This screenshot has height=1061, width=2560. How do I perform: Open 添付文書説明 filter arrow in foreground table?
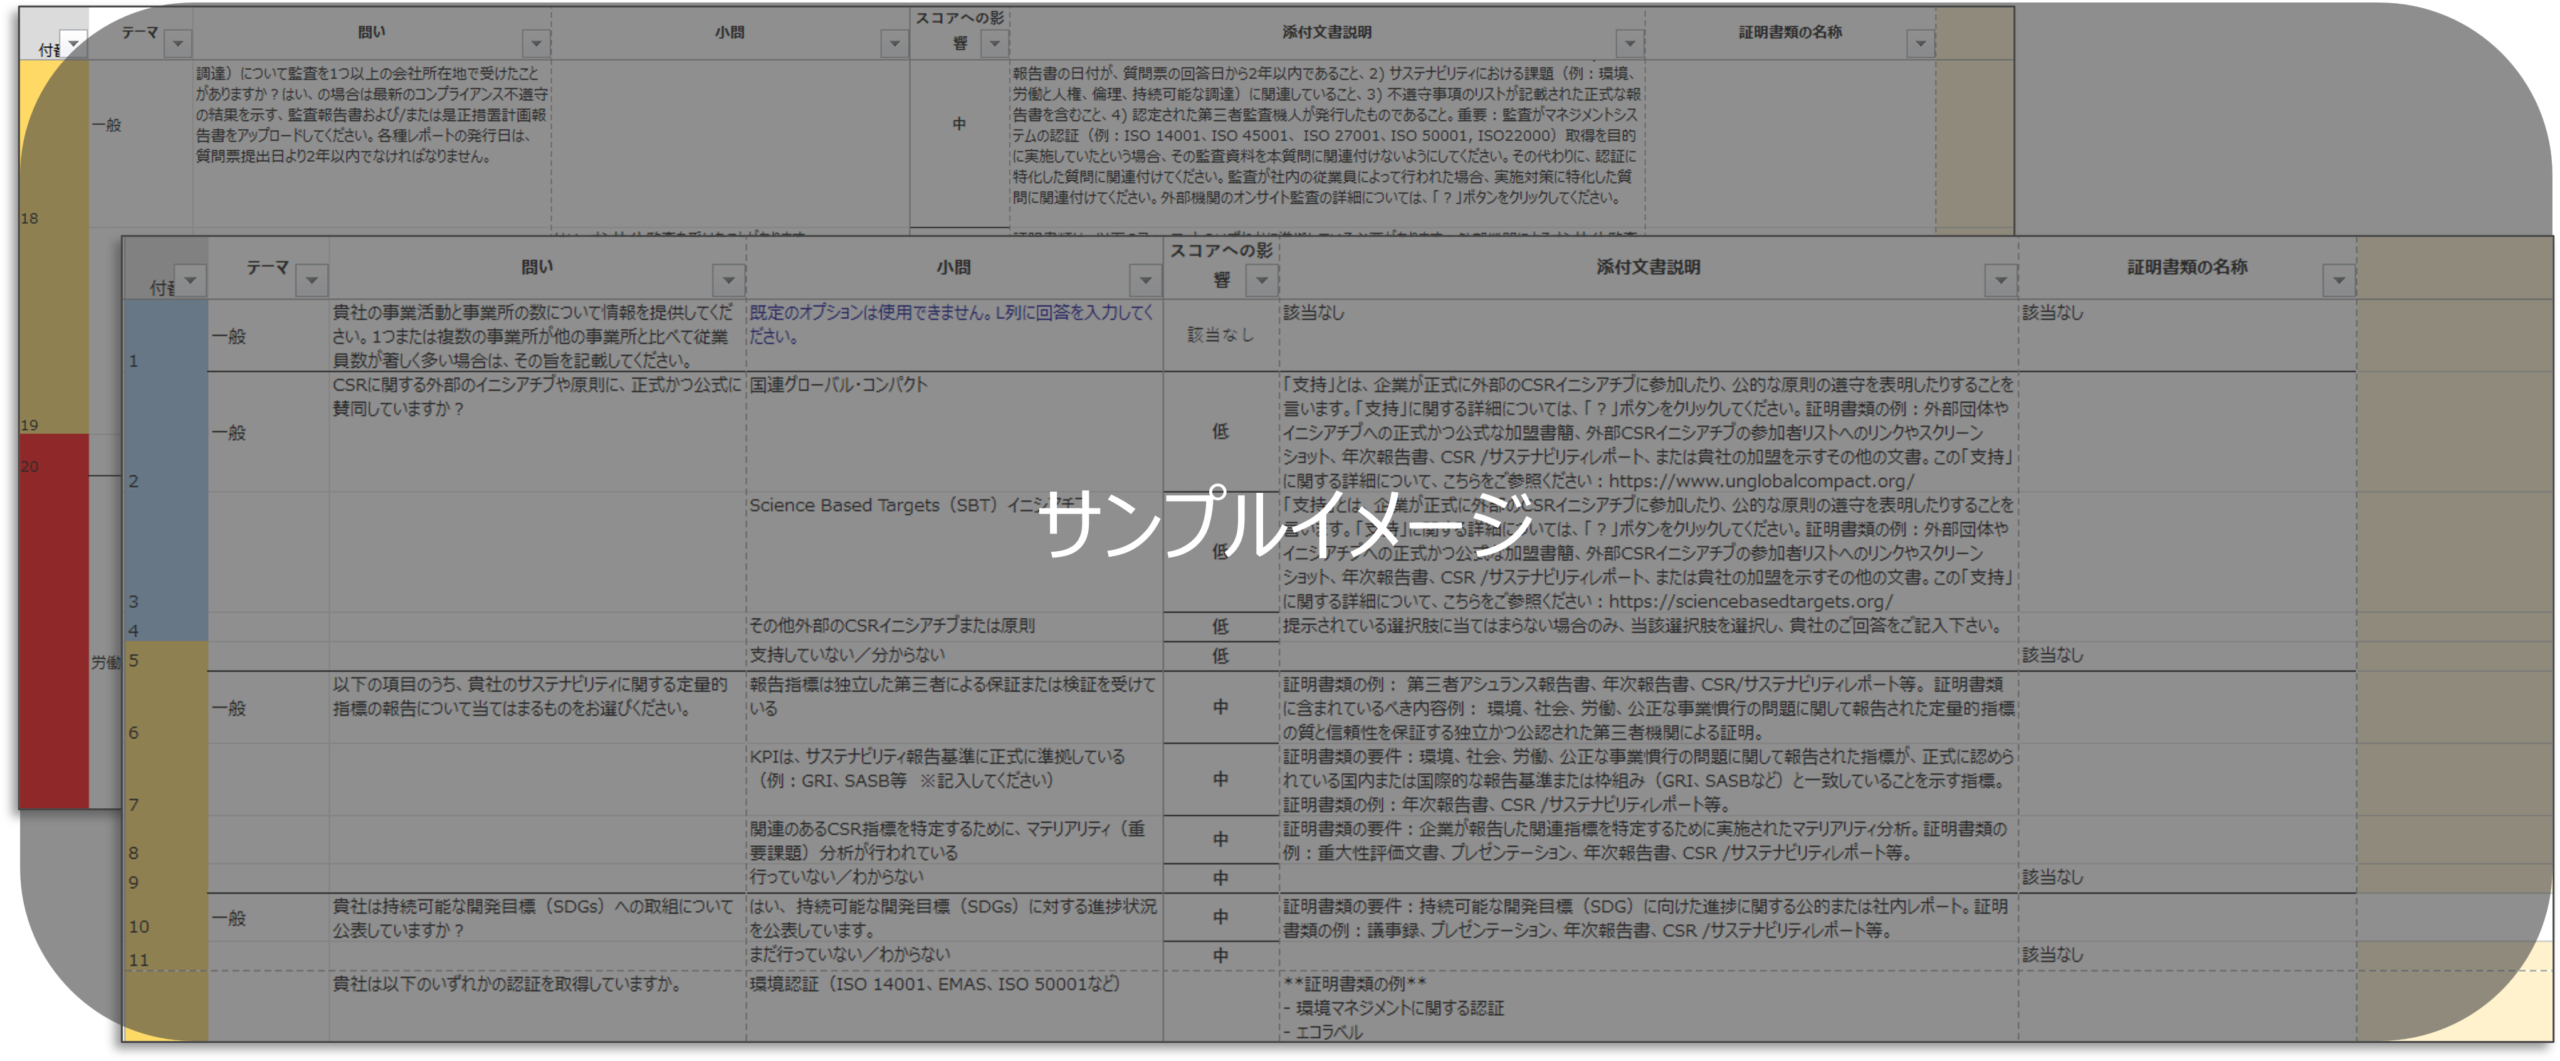point(2000,281)
